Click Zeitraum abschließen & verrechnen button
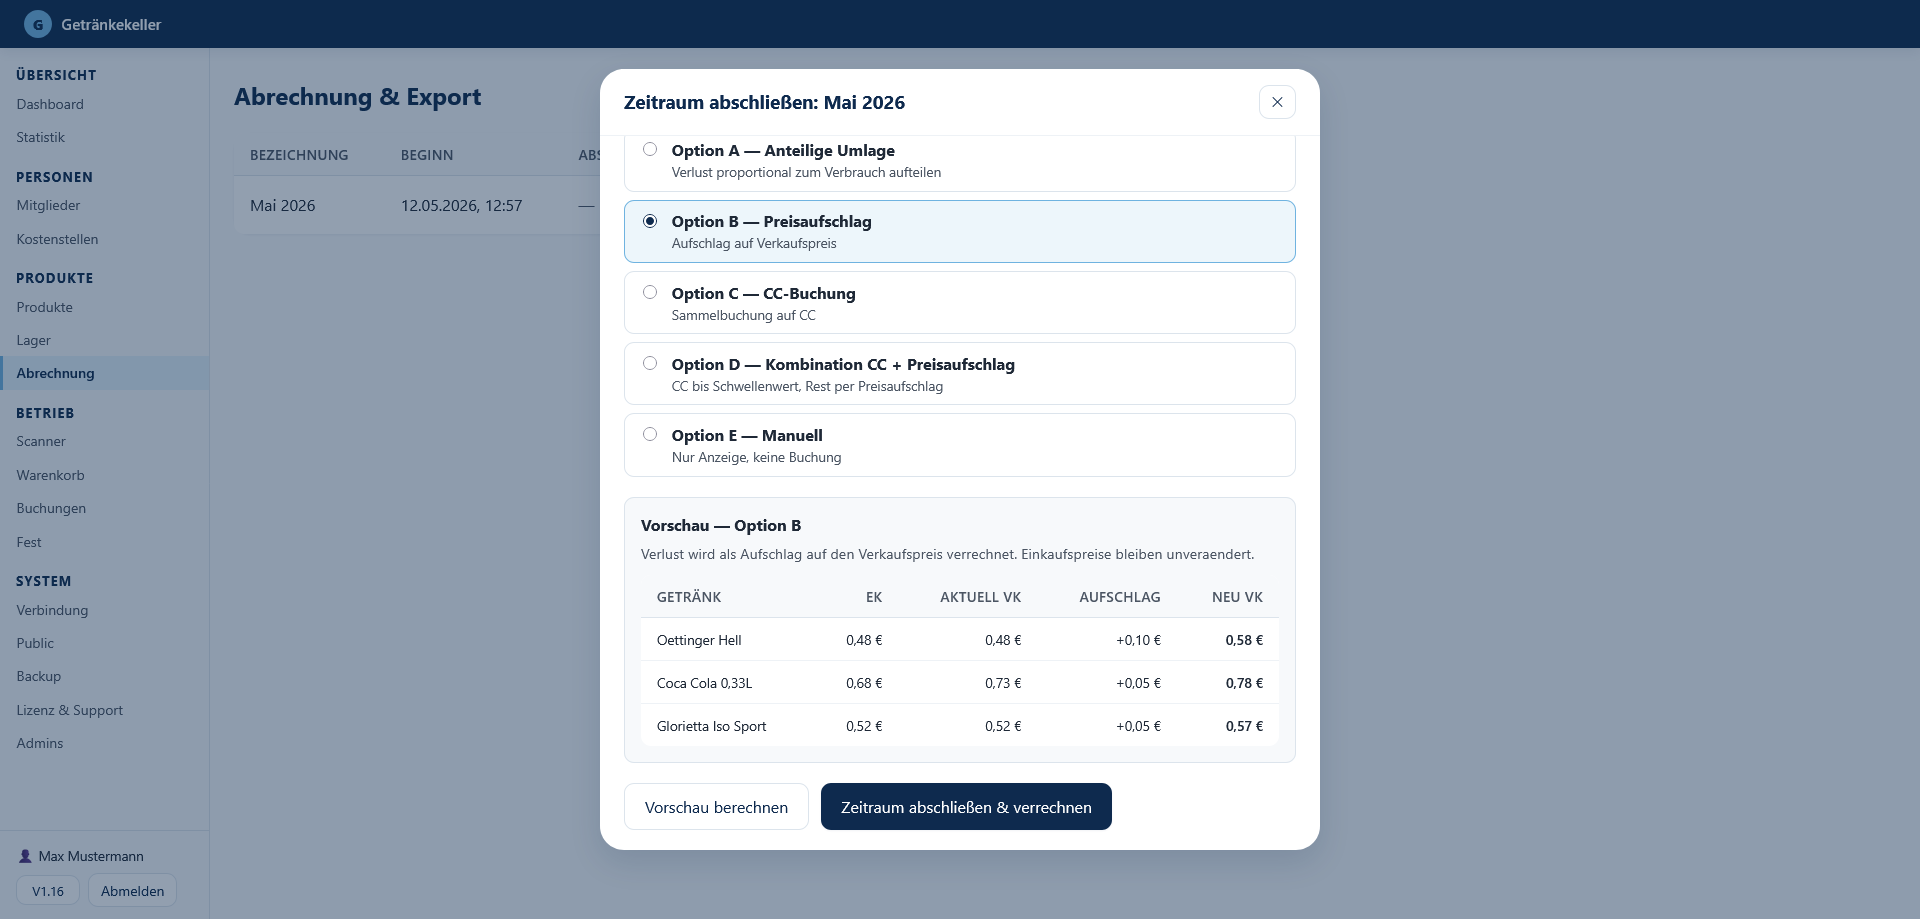1920x919 pixels. coord(966,807)
